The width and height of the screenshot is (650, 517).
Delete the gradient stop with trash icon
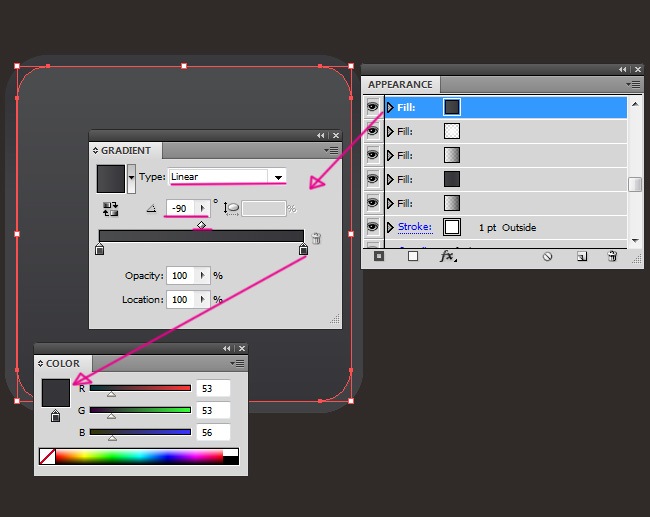316,238
